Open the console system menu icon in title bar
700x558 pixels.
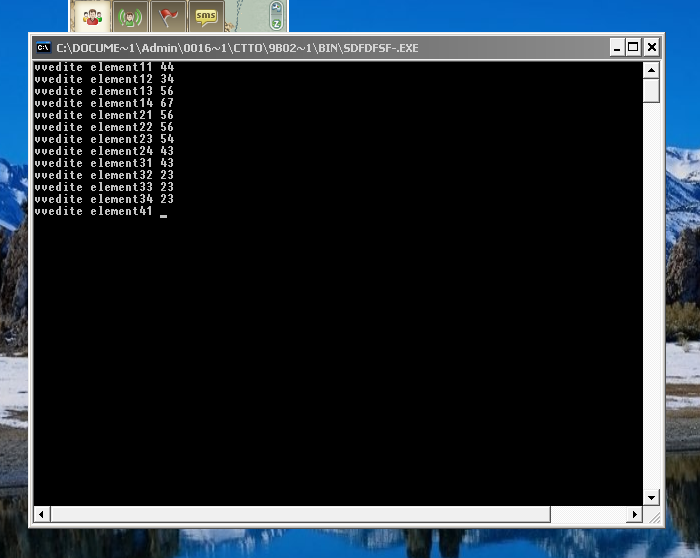pyautogui.click(x=43, y=47)
